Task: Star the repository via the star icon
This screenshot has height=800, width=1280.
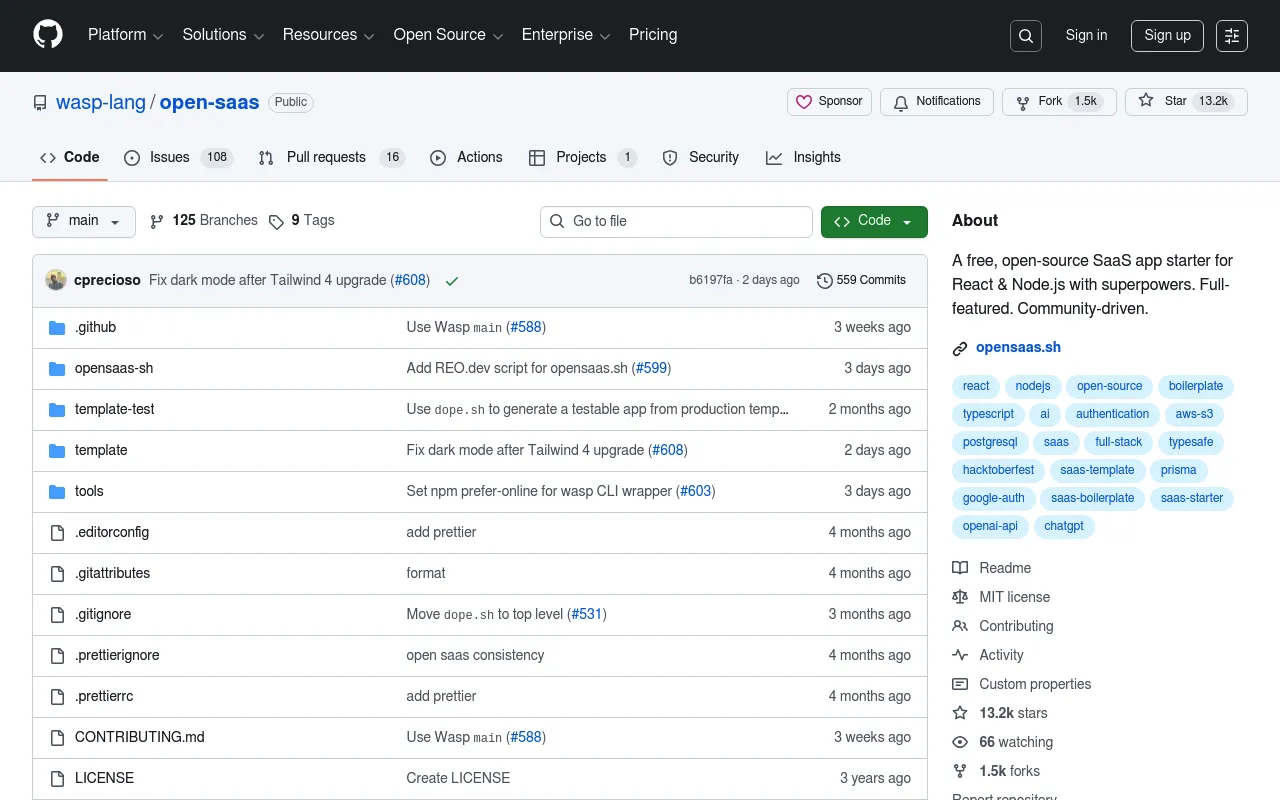Action: click(x=1146, y=101)
